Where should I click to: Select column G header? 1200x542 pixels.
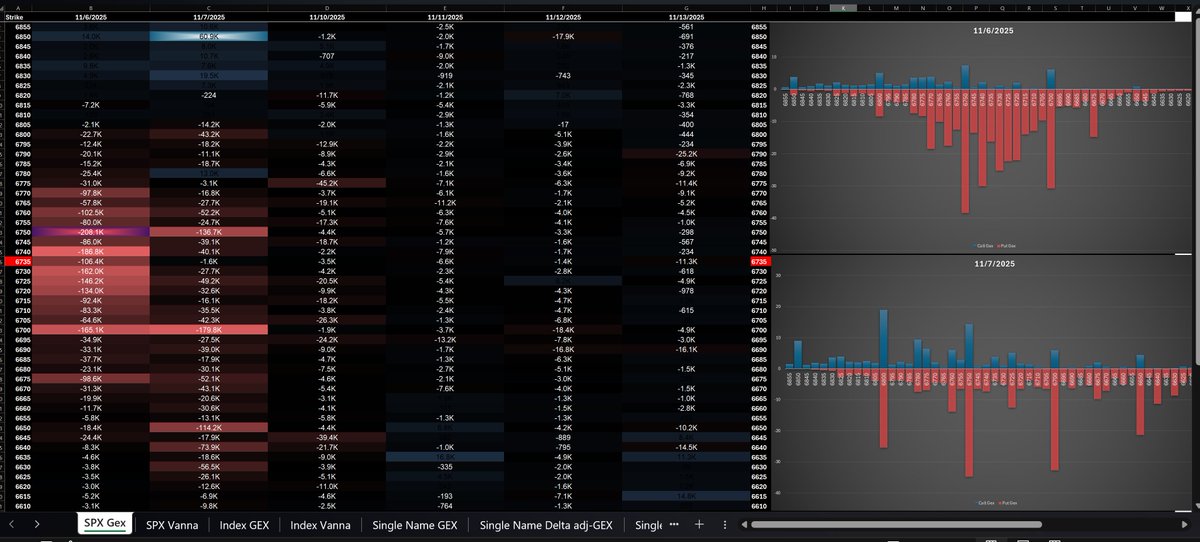685,6
